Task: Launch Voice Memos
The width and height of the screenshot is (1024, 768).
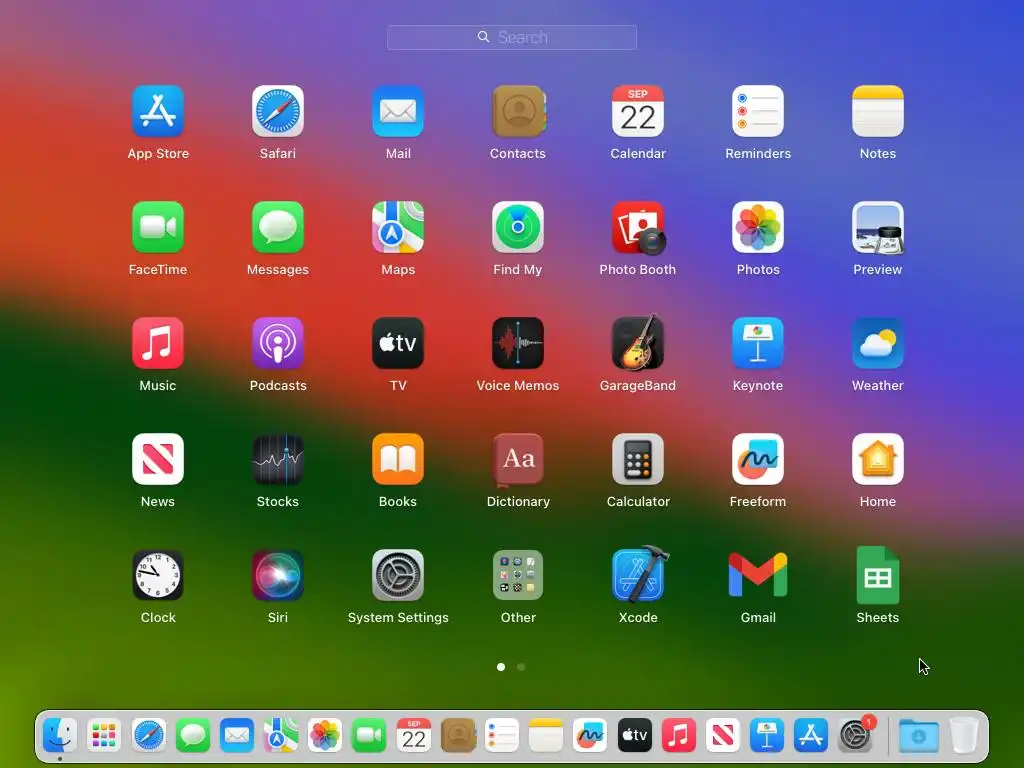Action: coord(518,343)
